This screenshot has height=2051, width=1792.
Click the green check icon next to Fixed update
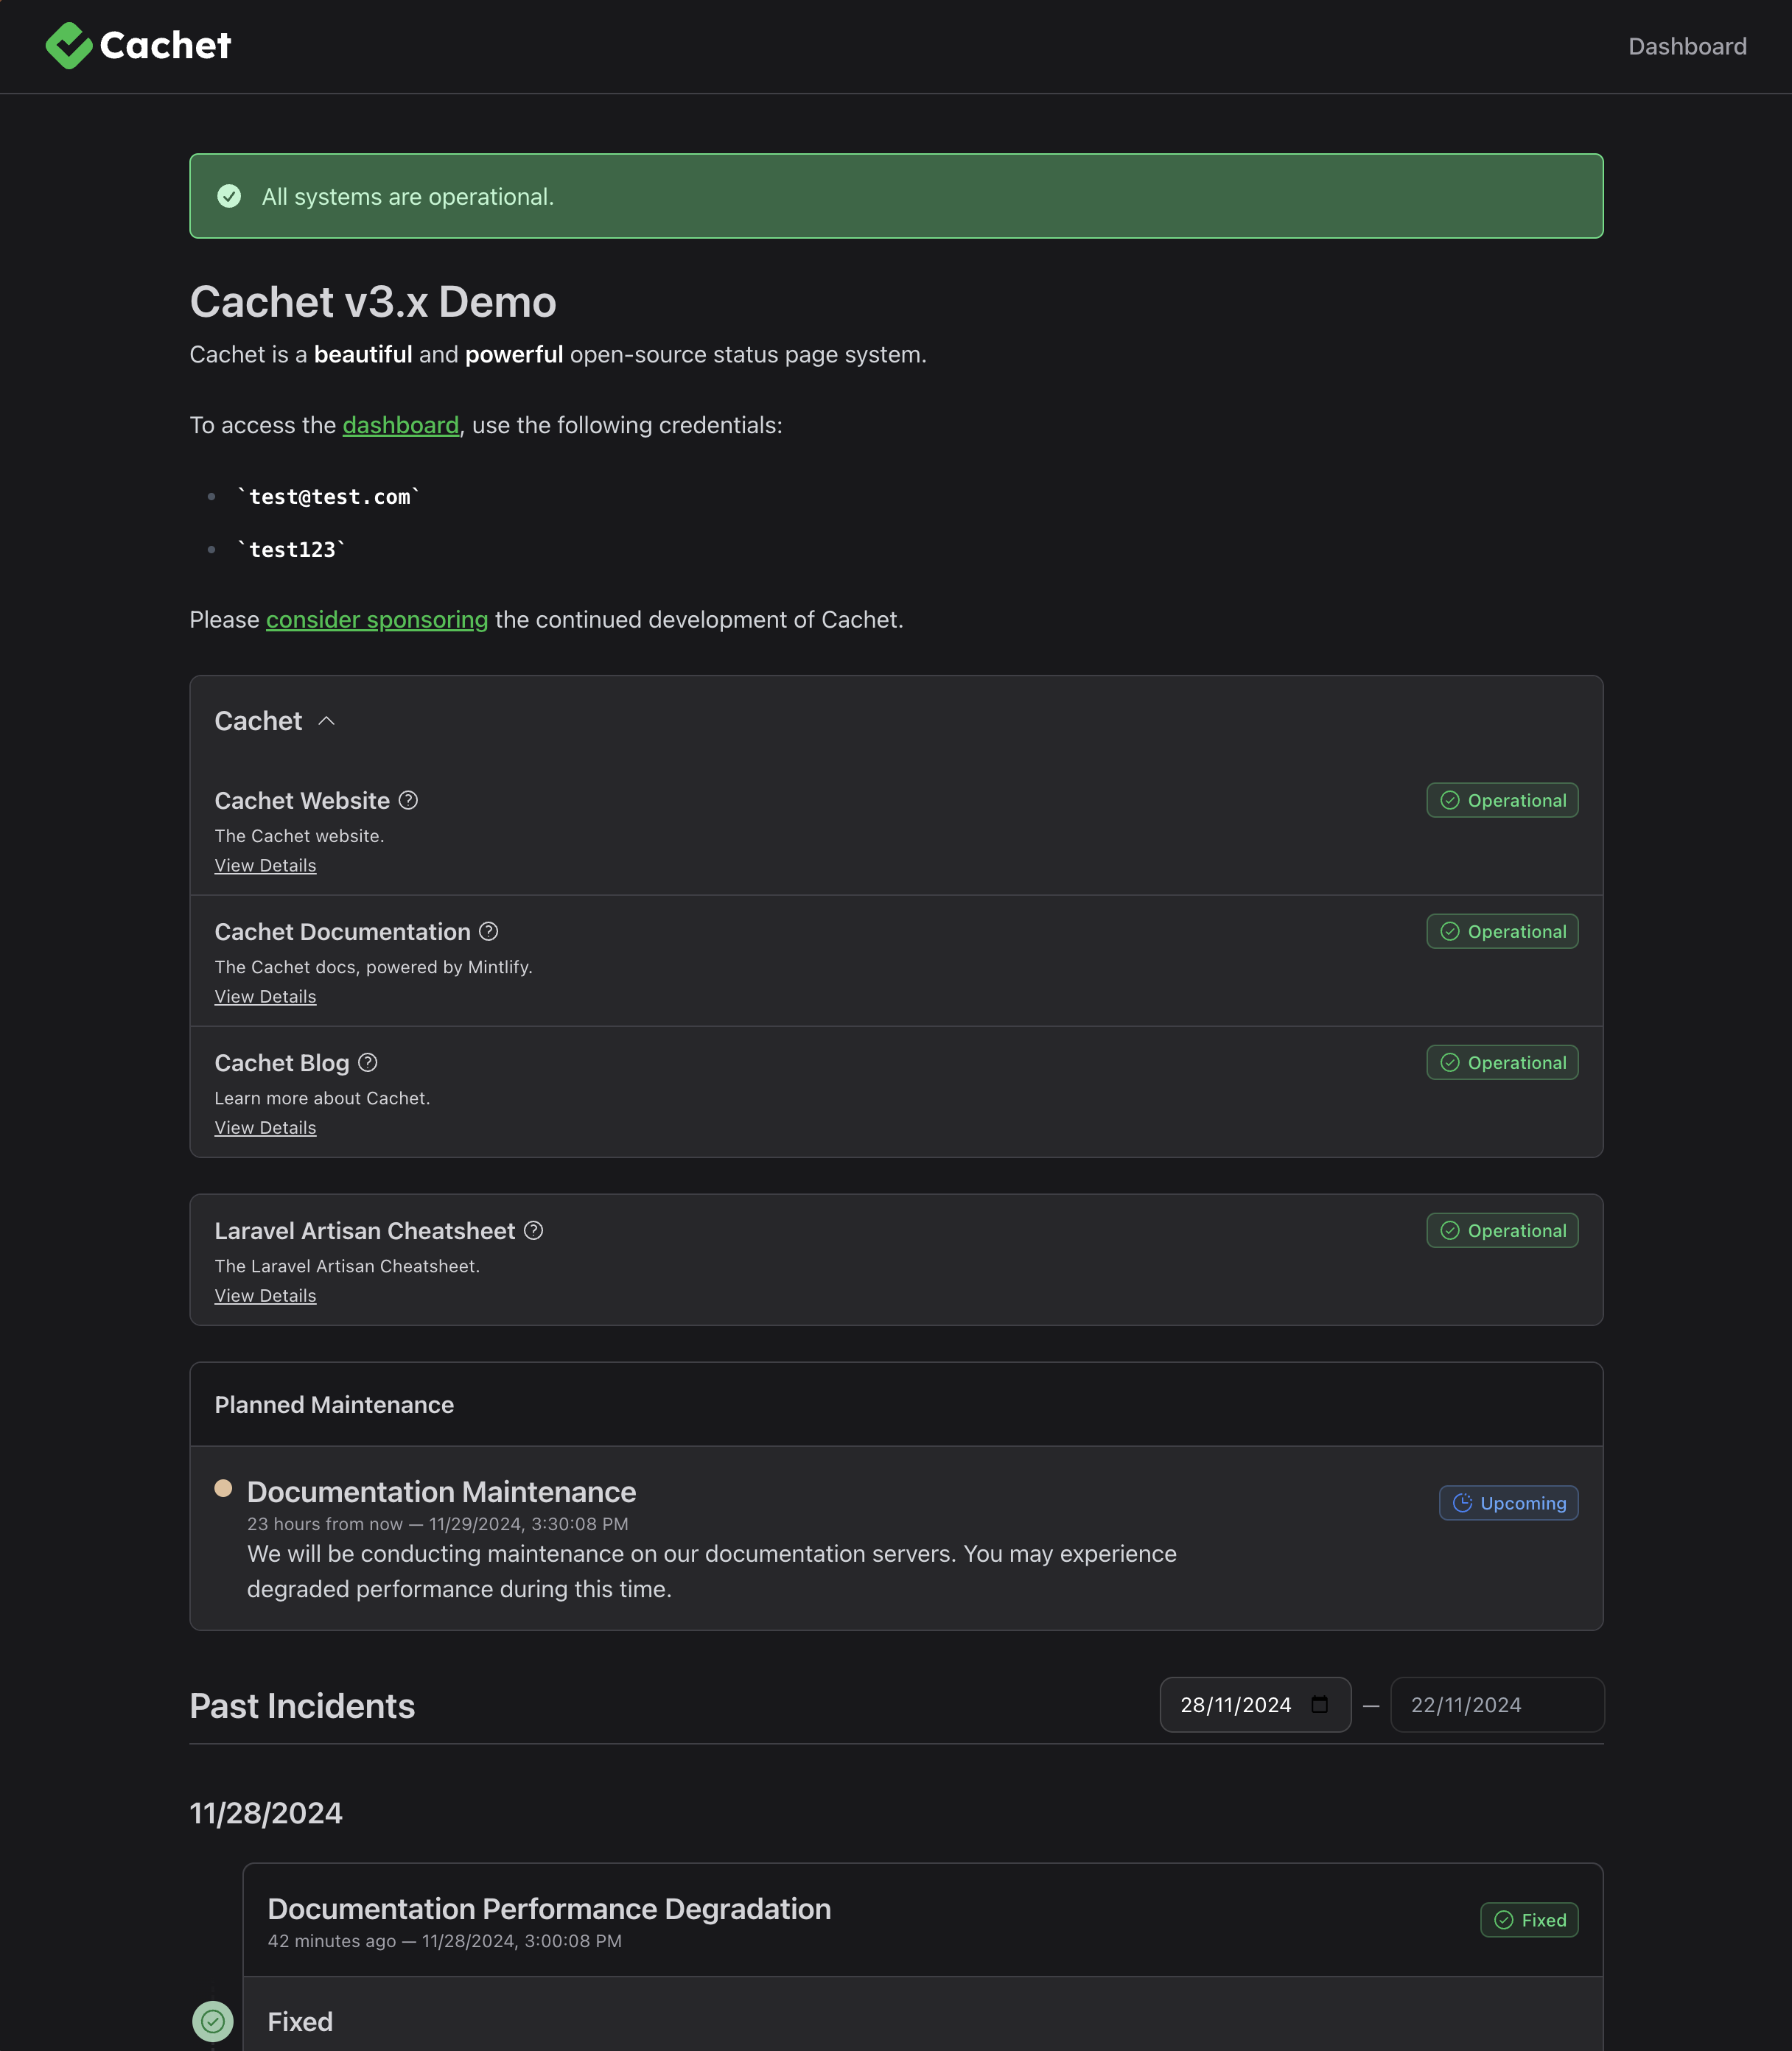213,2021
